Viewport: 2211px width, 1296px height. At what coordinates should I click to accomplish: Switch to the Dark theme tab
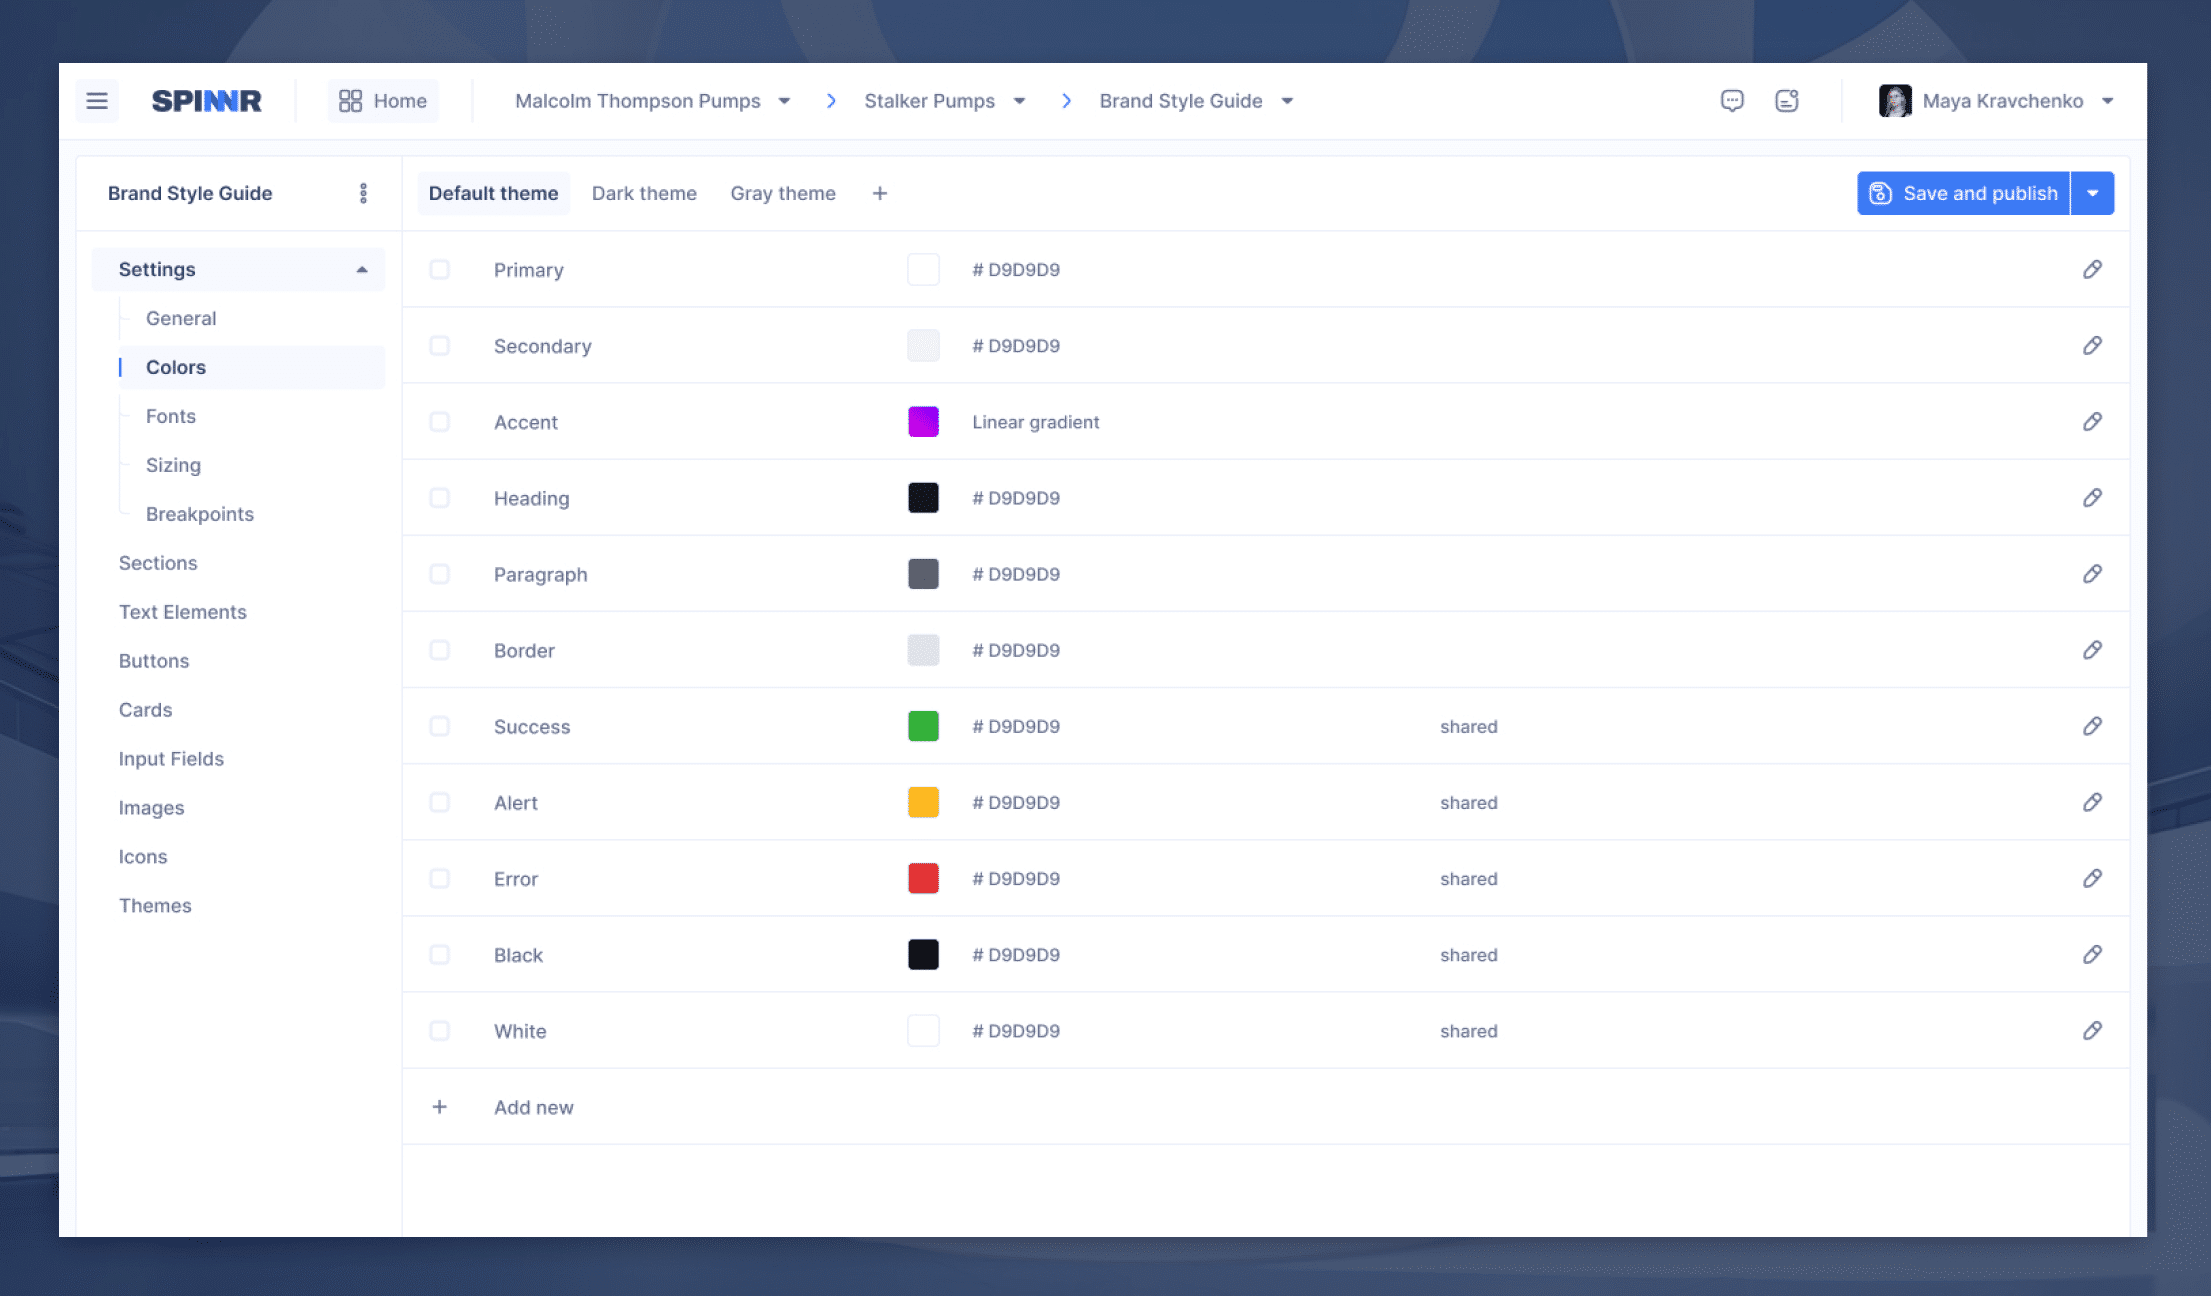point(644,193)
